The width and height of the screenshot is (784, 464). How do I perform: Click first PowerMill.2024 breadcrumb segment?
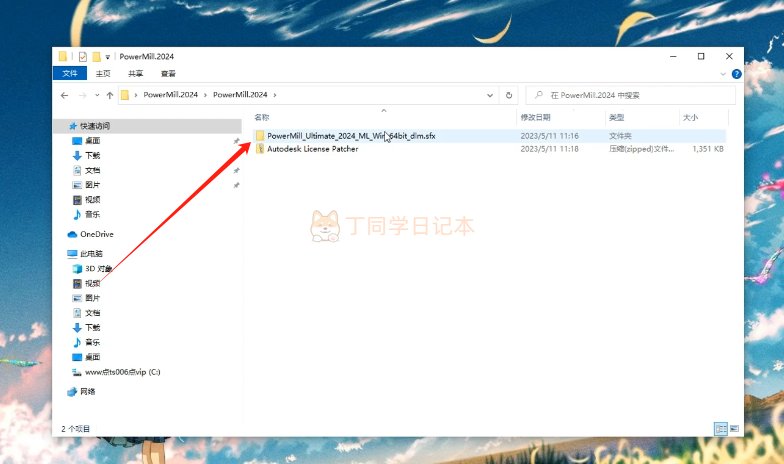(x=170, y=94)
